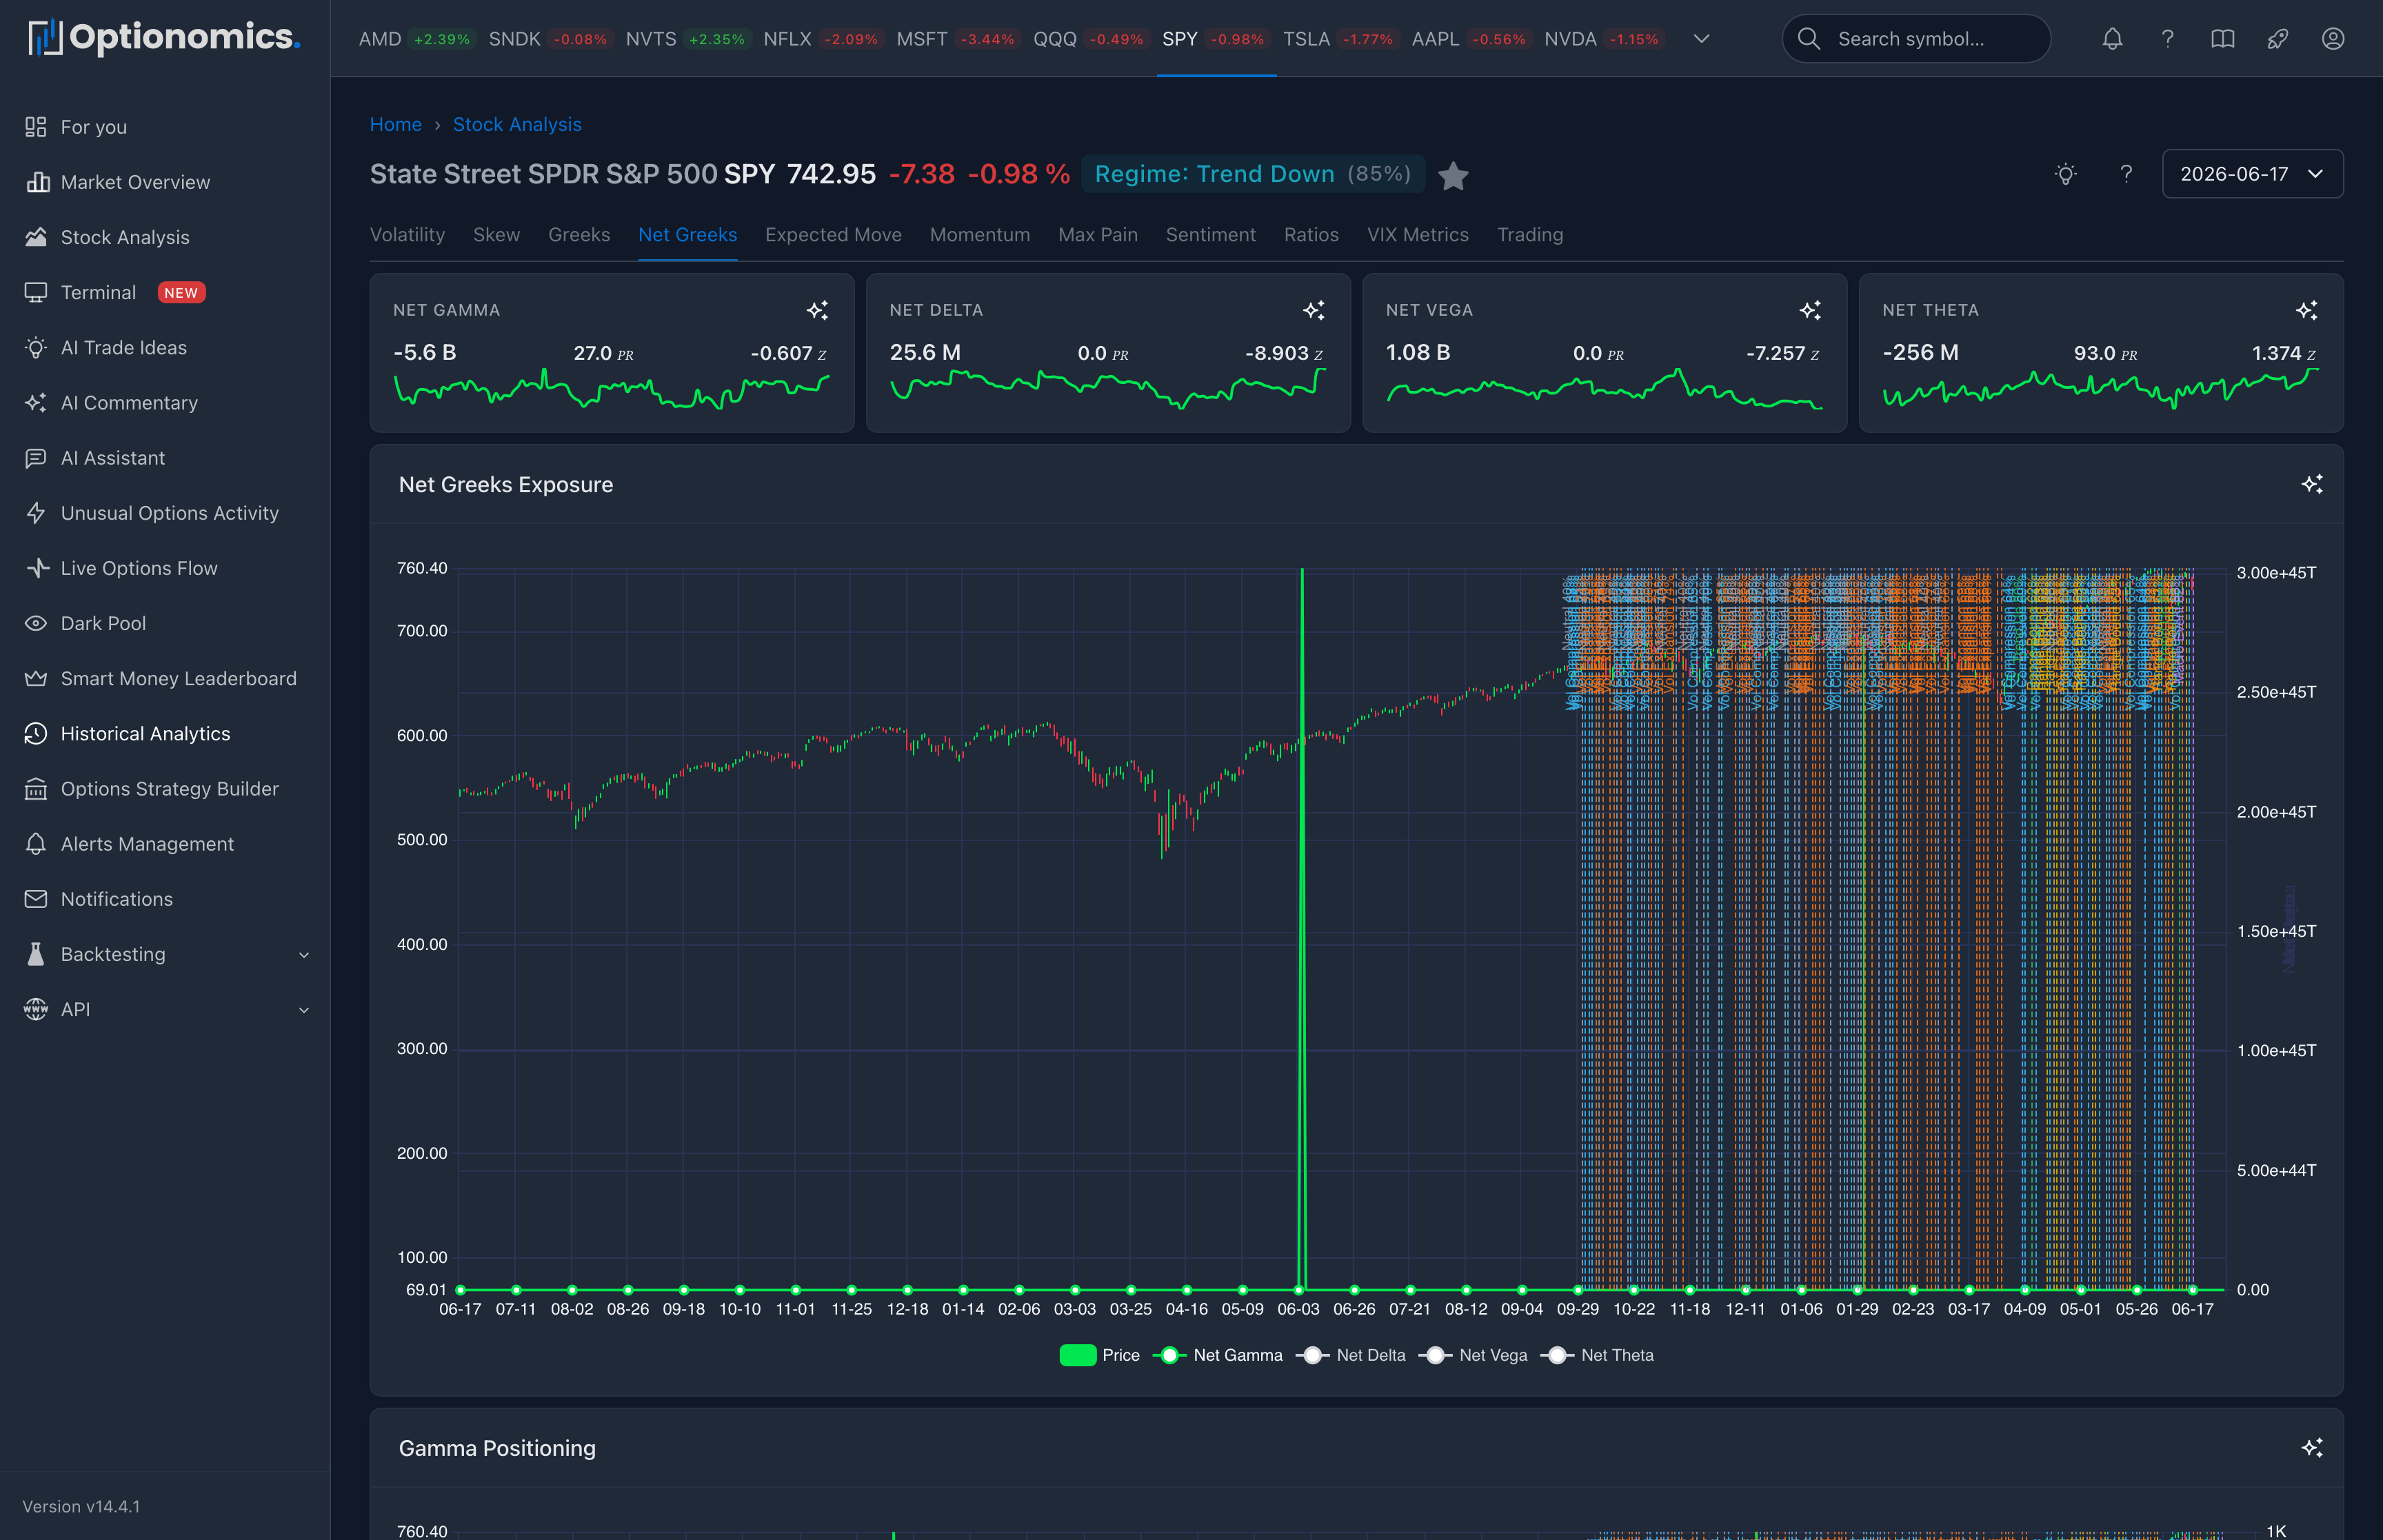Click the Net Vega sparkline chart
The image size is (2383, 1540).
click(x=1604, y=390)
